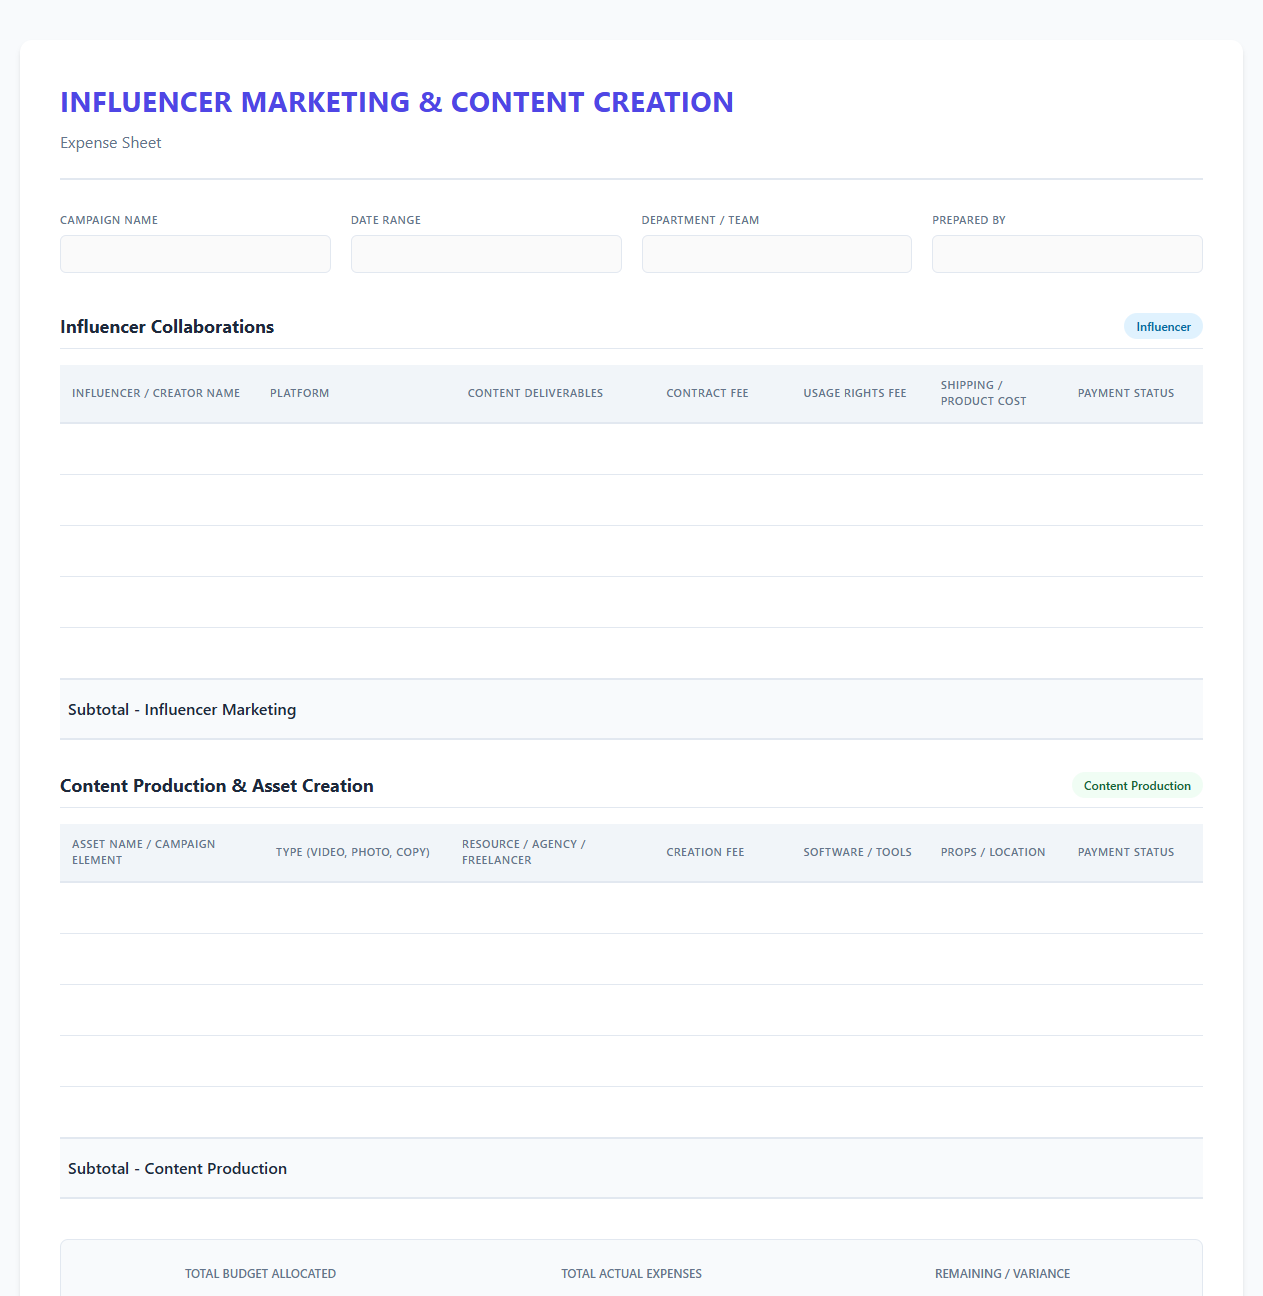
Task: Click the Remaining / Variance label
Action: click(1002, 1274)
